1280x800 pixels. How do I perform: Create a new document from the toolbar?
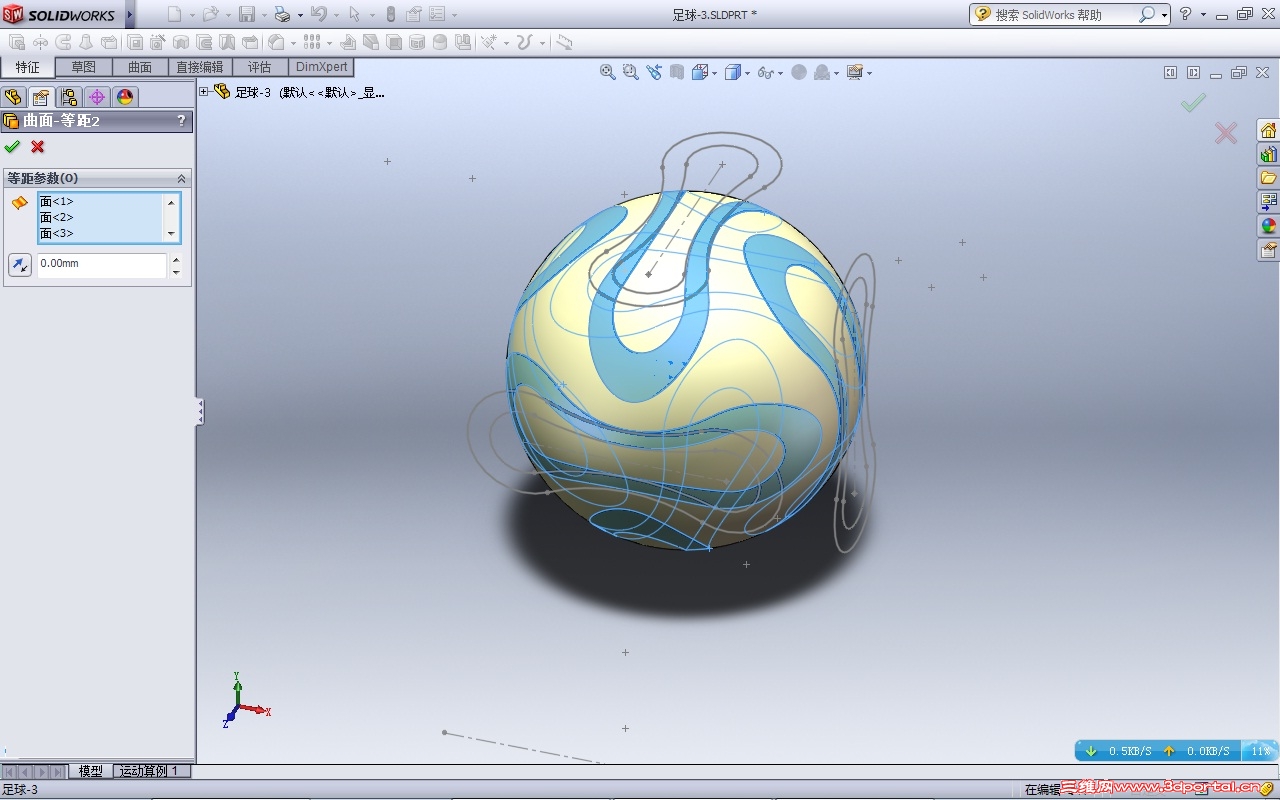click(x=175, y=14)
